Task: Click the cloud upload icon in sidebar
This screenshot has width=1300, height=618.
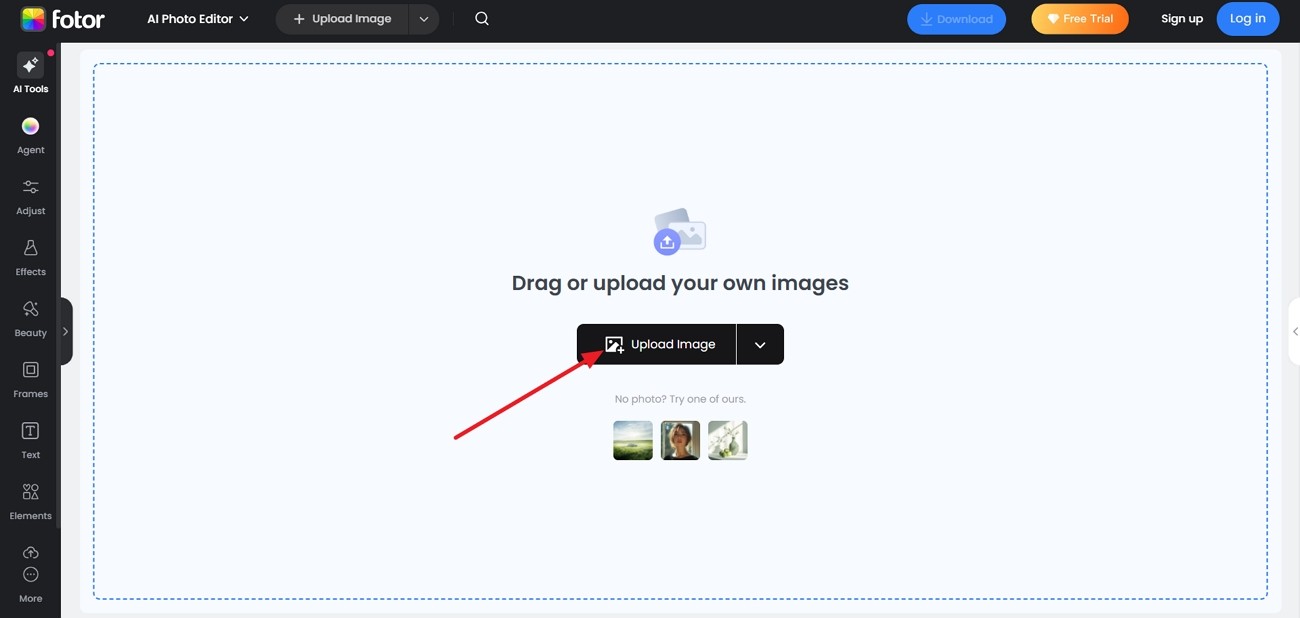Action: (x=30, y=553)
